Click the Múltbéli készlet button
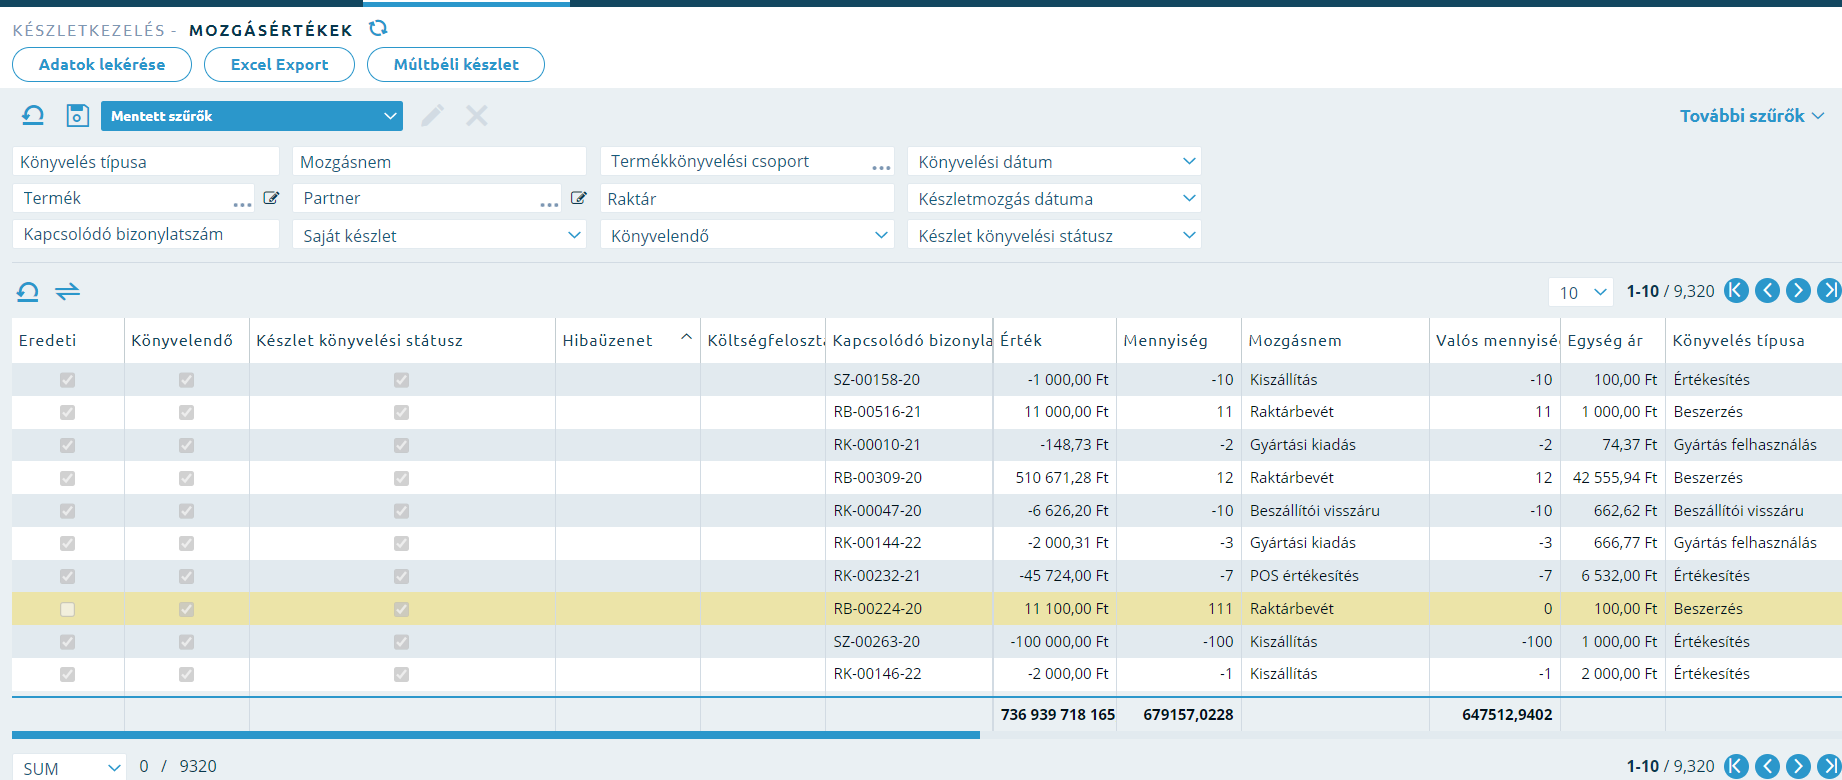This screenshot has height=780, width=1842. click(x=456, y=64)
